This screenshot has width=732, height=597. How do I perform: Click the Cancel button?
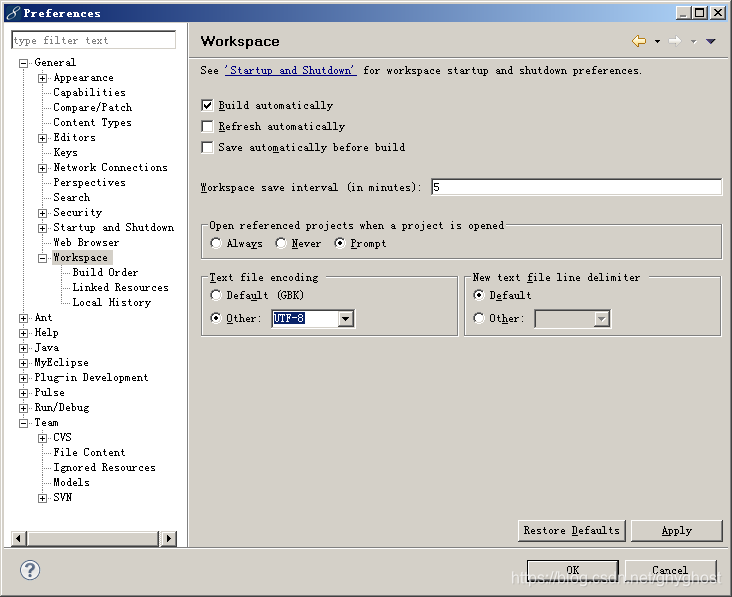670,570
